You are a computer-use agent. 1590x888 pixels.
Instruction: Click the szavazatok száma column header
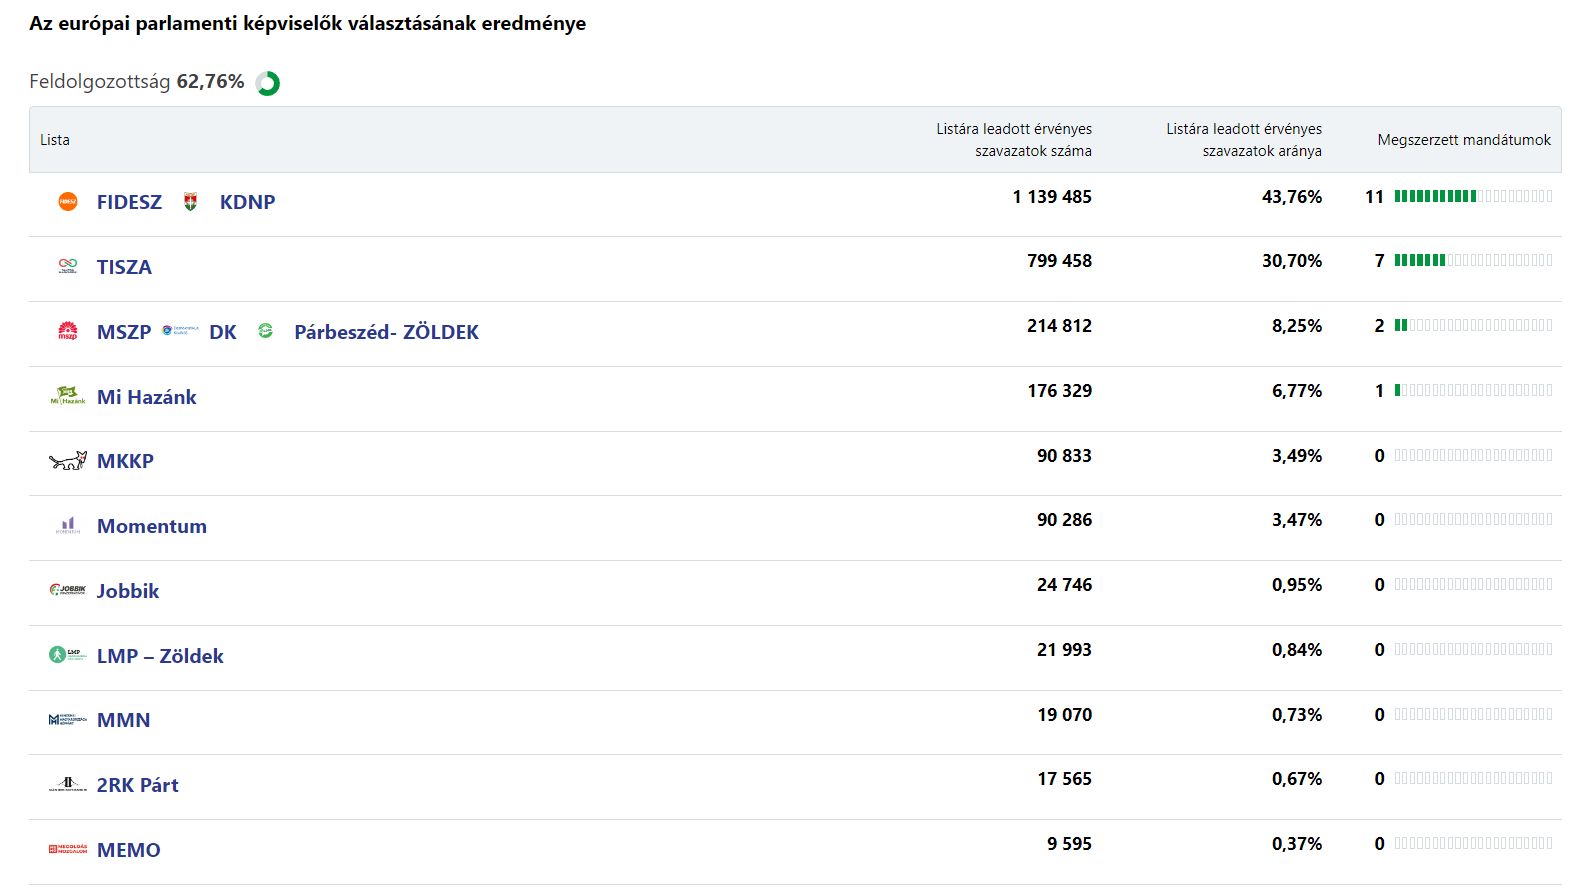pyautogui.click(x=1014, y=140)
